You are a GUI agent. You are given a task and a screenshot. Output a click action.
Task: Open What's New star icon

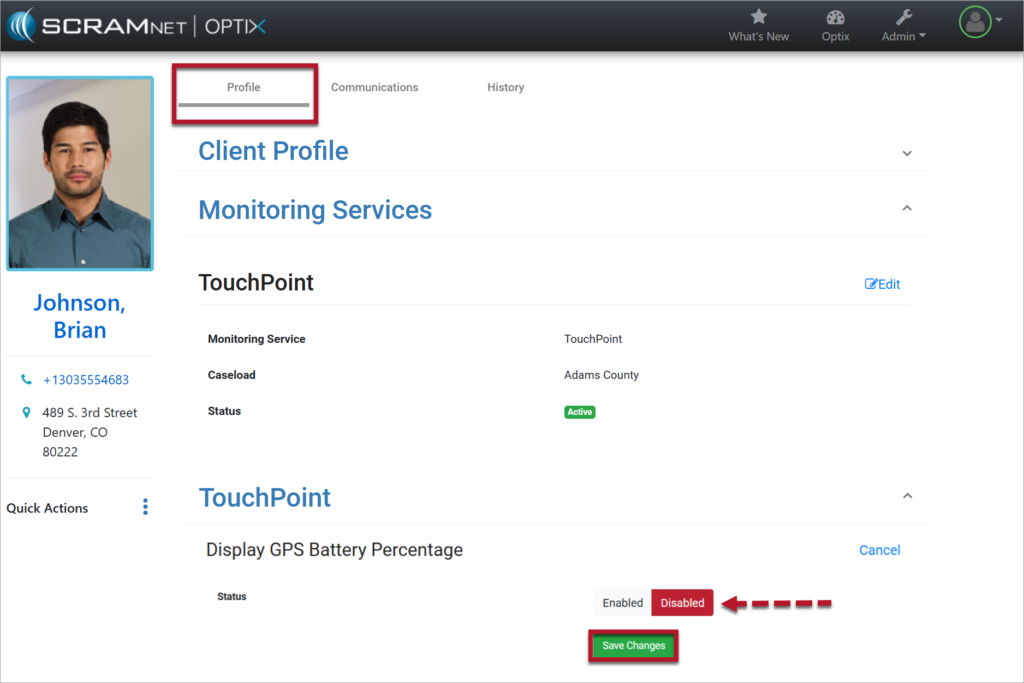click(758, 17)
